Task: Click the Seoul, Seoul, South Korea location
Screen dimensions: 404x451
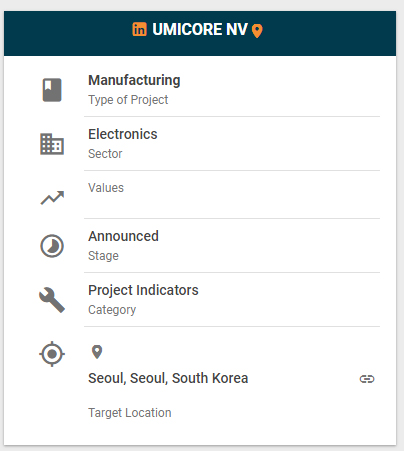Action: coord(168,378)
